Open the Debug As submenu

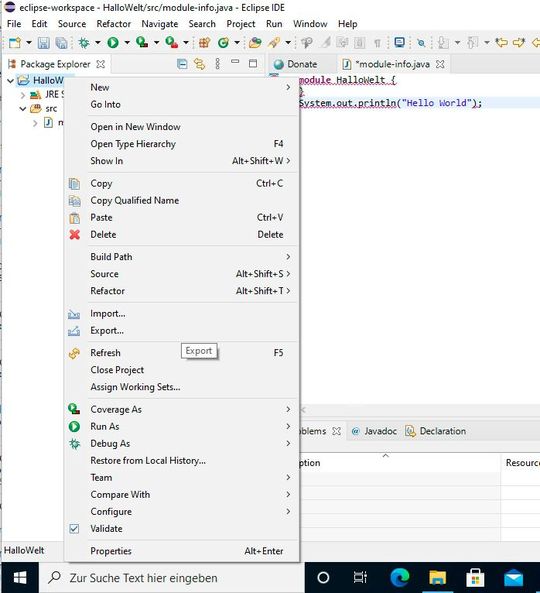click(x=182, y=444)
